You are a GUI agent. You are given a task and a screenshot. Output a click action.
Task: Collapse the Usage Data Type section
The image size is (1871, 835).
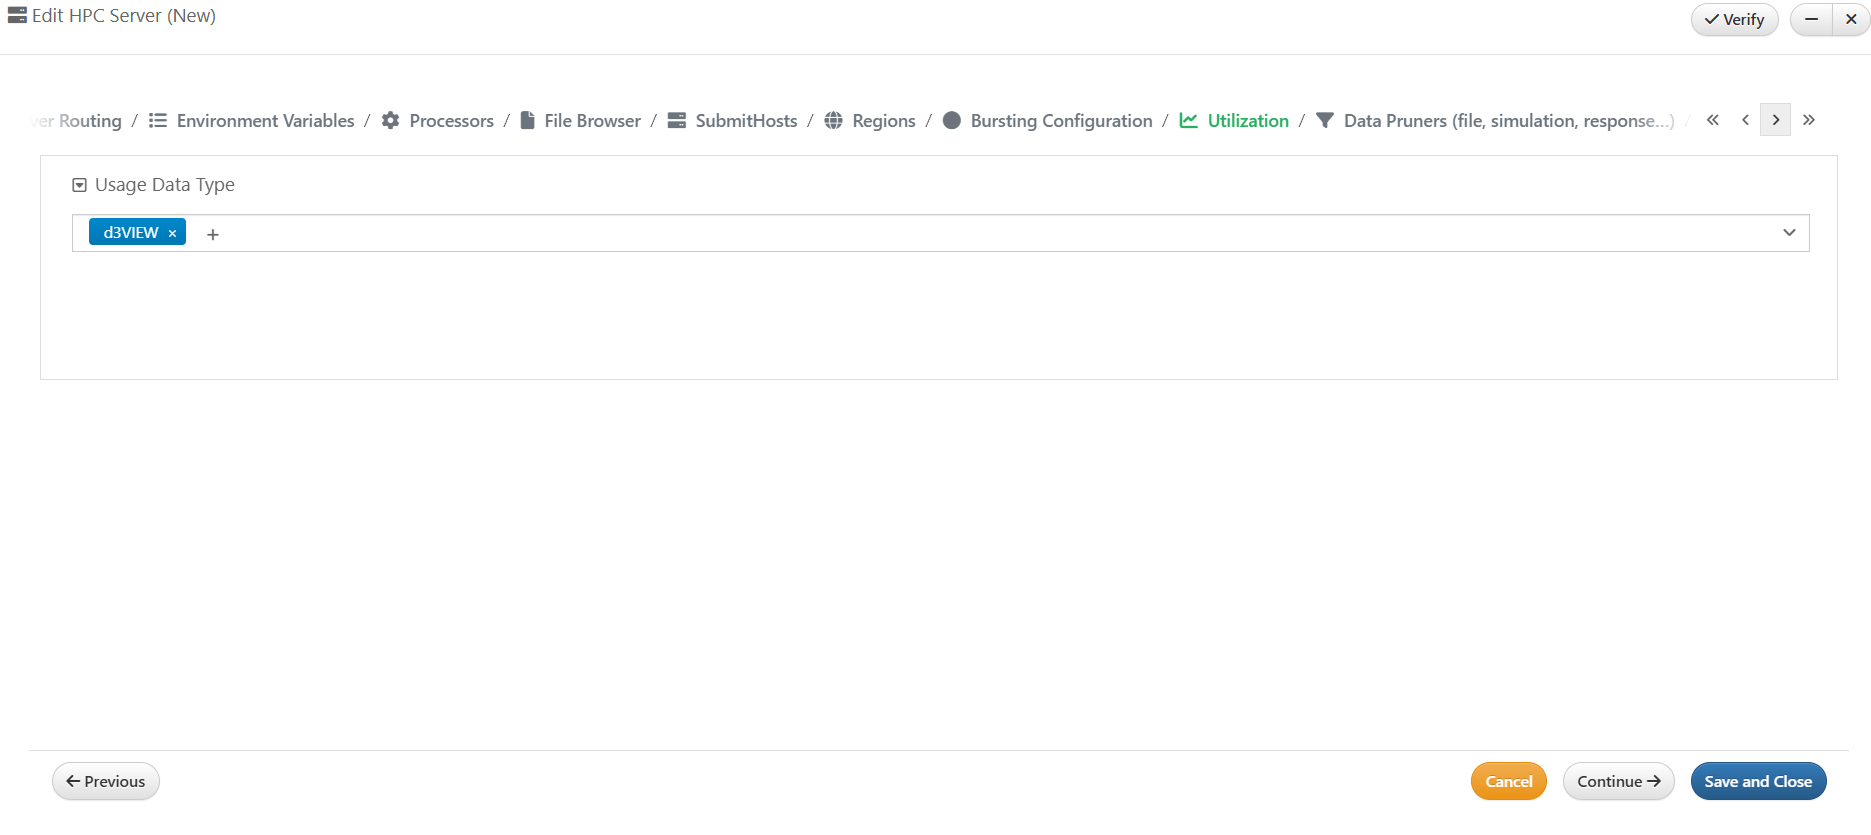tap(80, 185)
